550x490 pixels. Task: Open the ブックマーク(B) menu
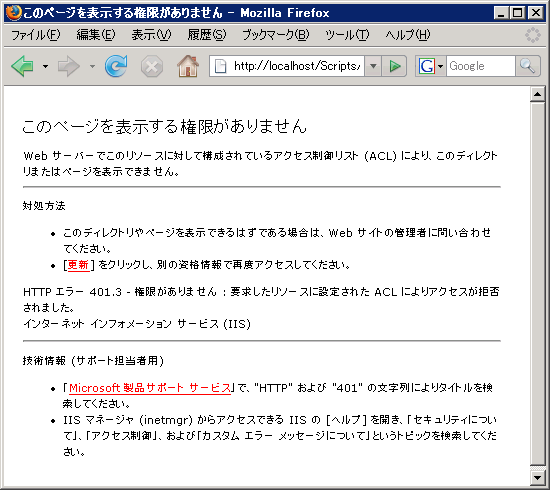point(276,35)
